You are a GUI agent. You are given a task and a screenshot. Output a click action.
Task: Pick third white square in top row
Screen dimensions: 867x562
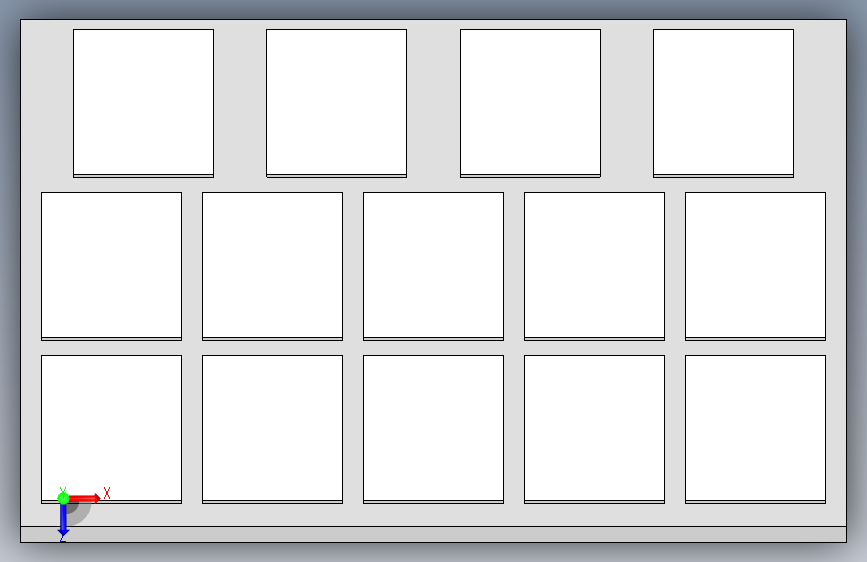(x=530, y=103)
